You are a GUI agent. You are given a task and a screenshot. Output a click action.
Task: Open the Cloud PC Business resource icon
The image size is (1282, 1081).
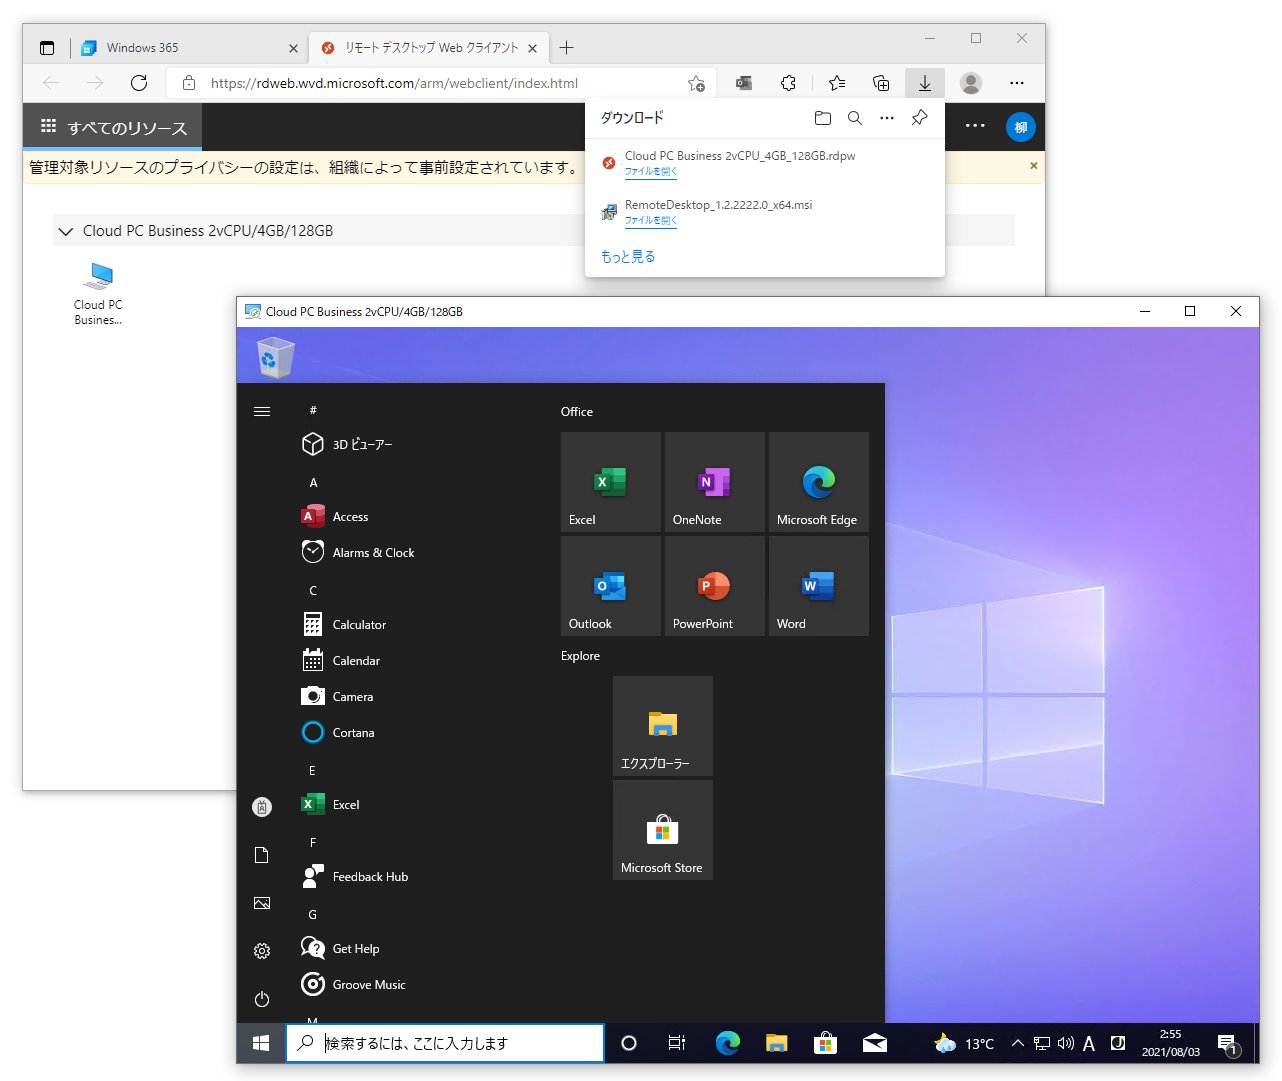pos(98,292)
